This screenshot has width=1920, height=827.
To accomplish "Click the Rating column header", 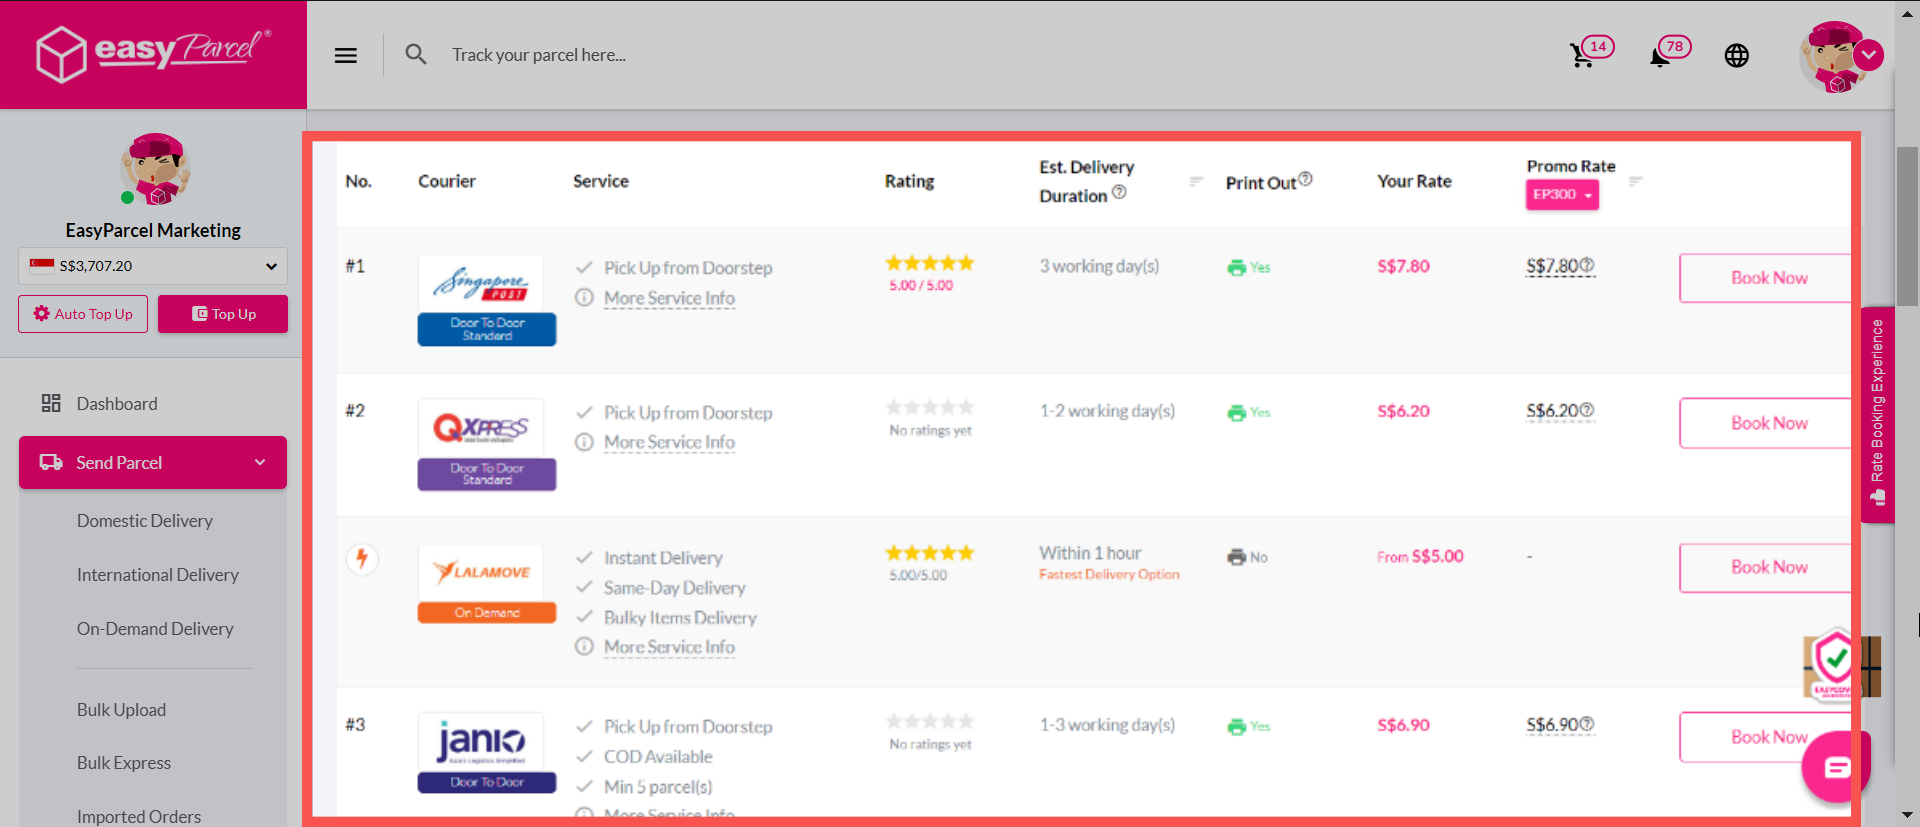I will [x=909, y=181].
